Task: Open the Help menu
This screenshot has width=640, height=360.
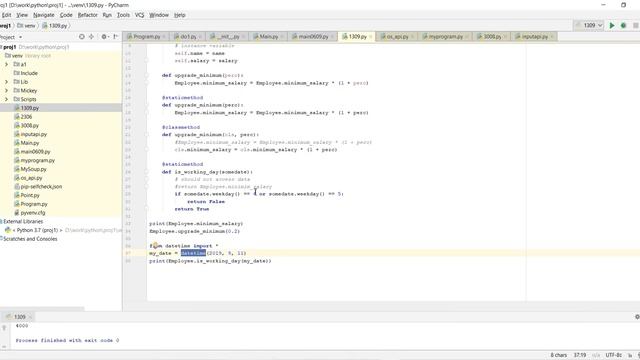Action: [180, 15]
